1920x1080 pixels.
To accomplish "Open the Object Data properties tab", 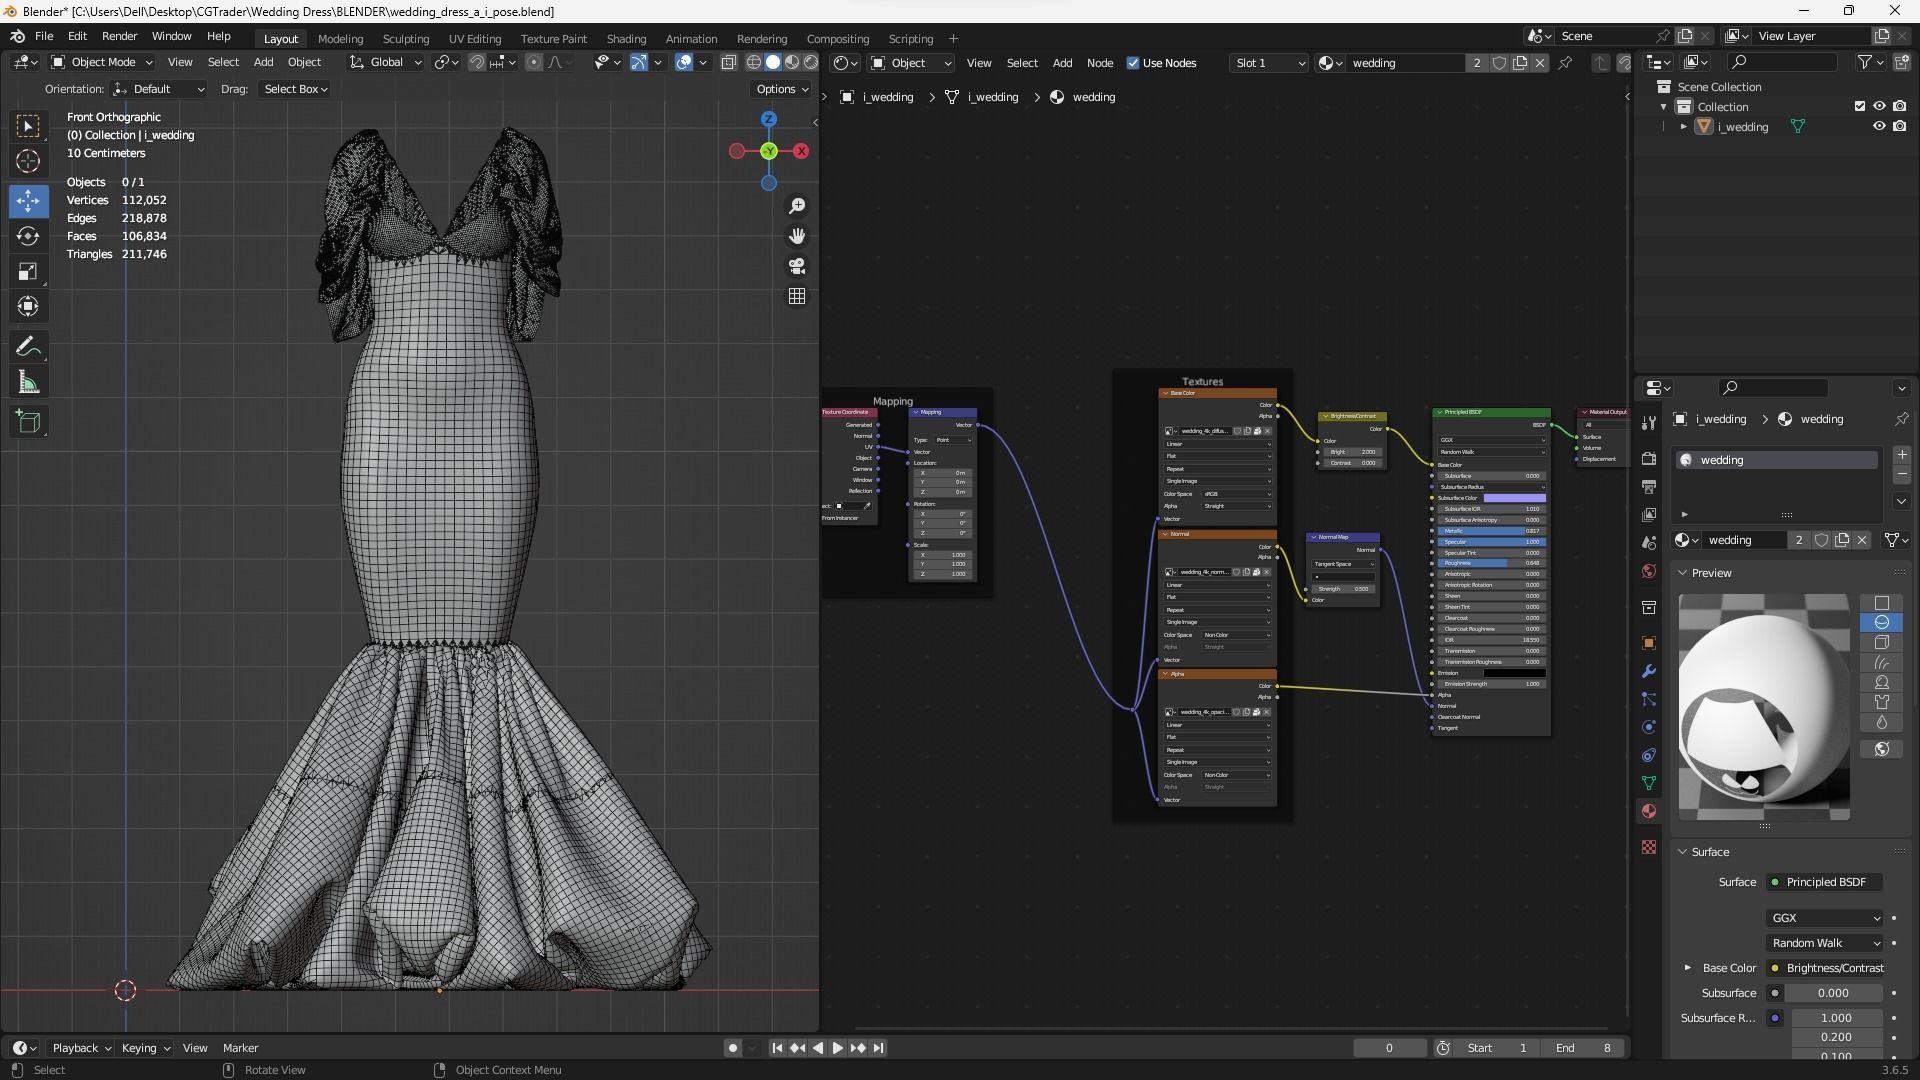I will (1649, 783).
